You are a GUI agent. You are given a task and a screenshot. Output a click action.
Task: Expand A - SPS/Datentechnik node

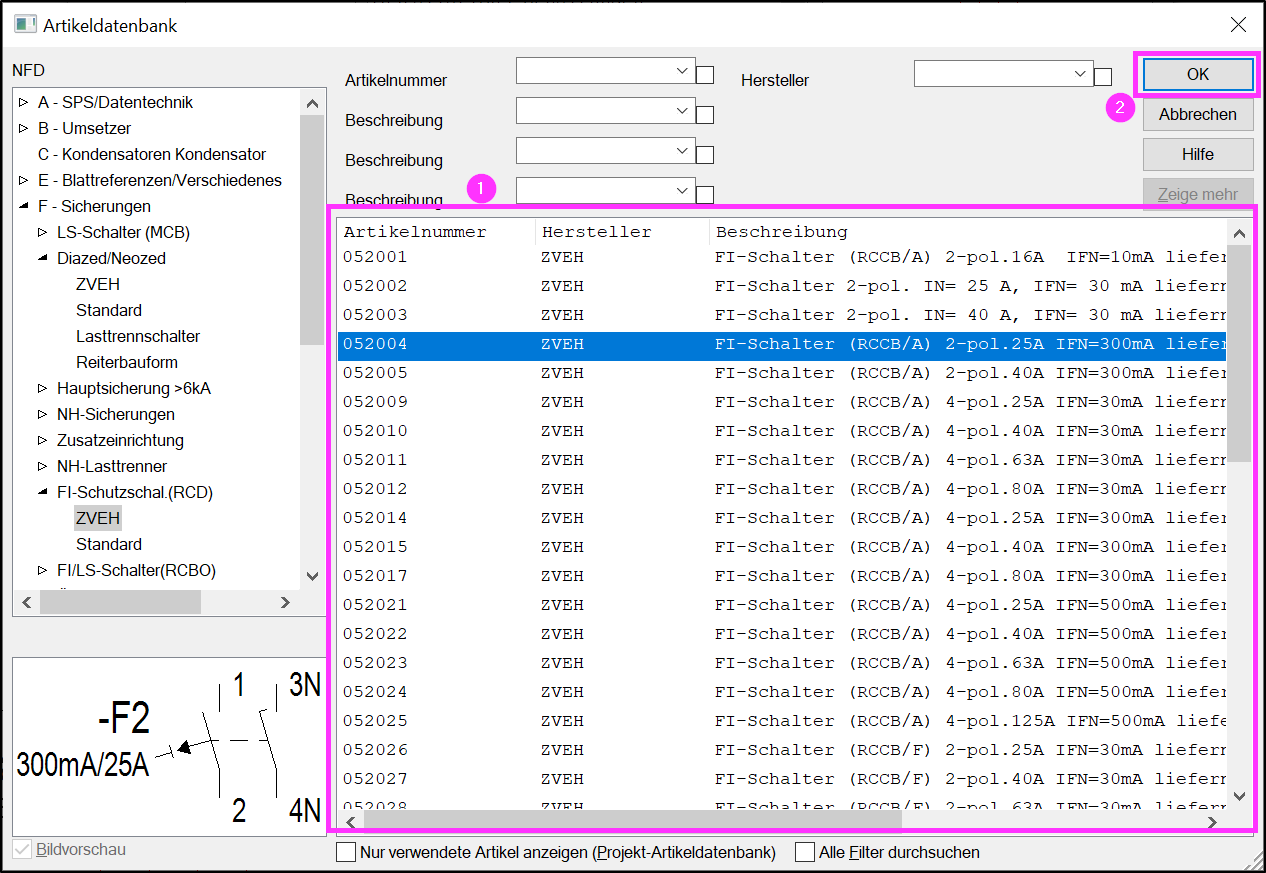click(x=24, y=102)
